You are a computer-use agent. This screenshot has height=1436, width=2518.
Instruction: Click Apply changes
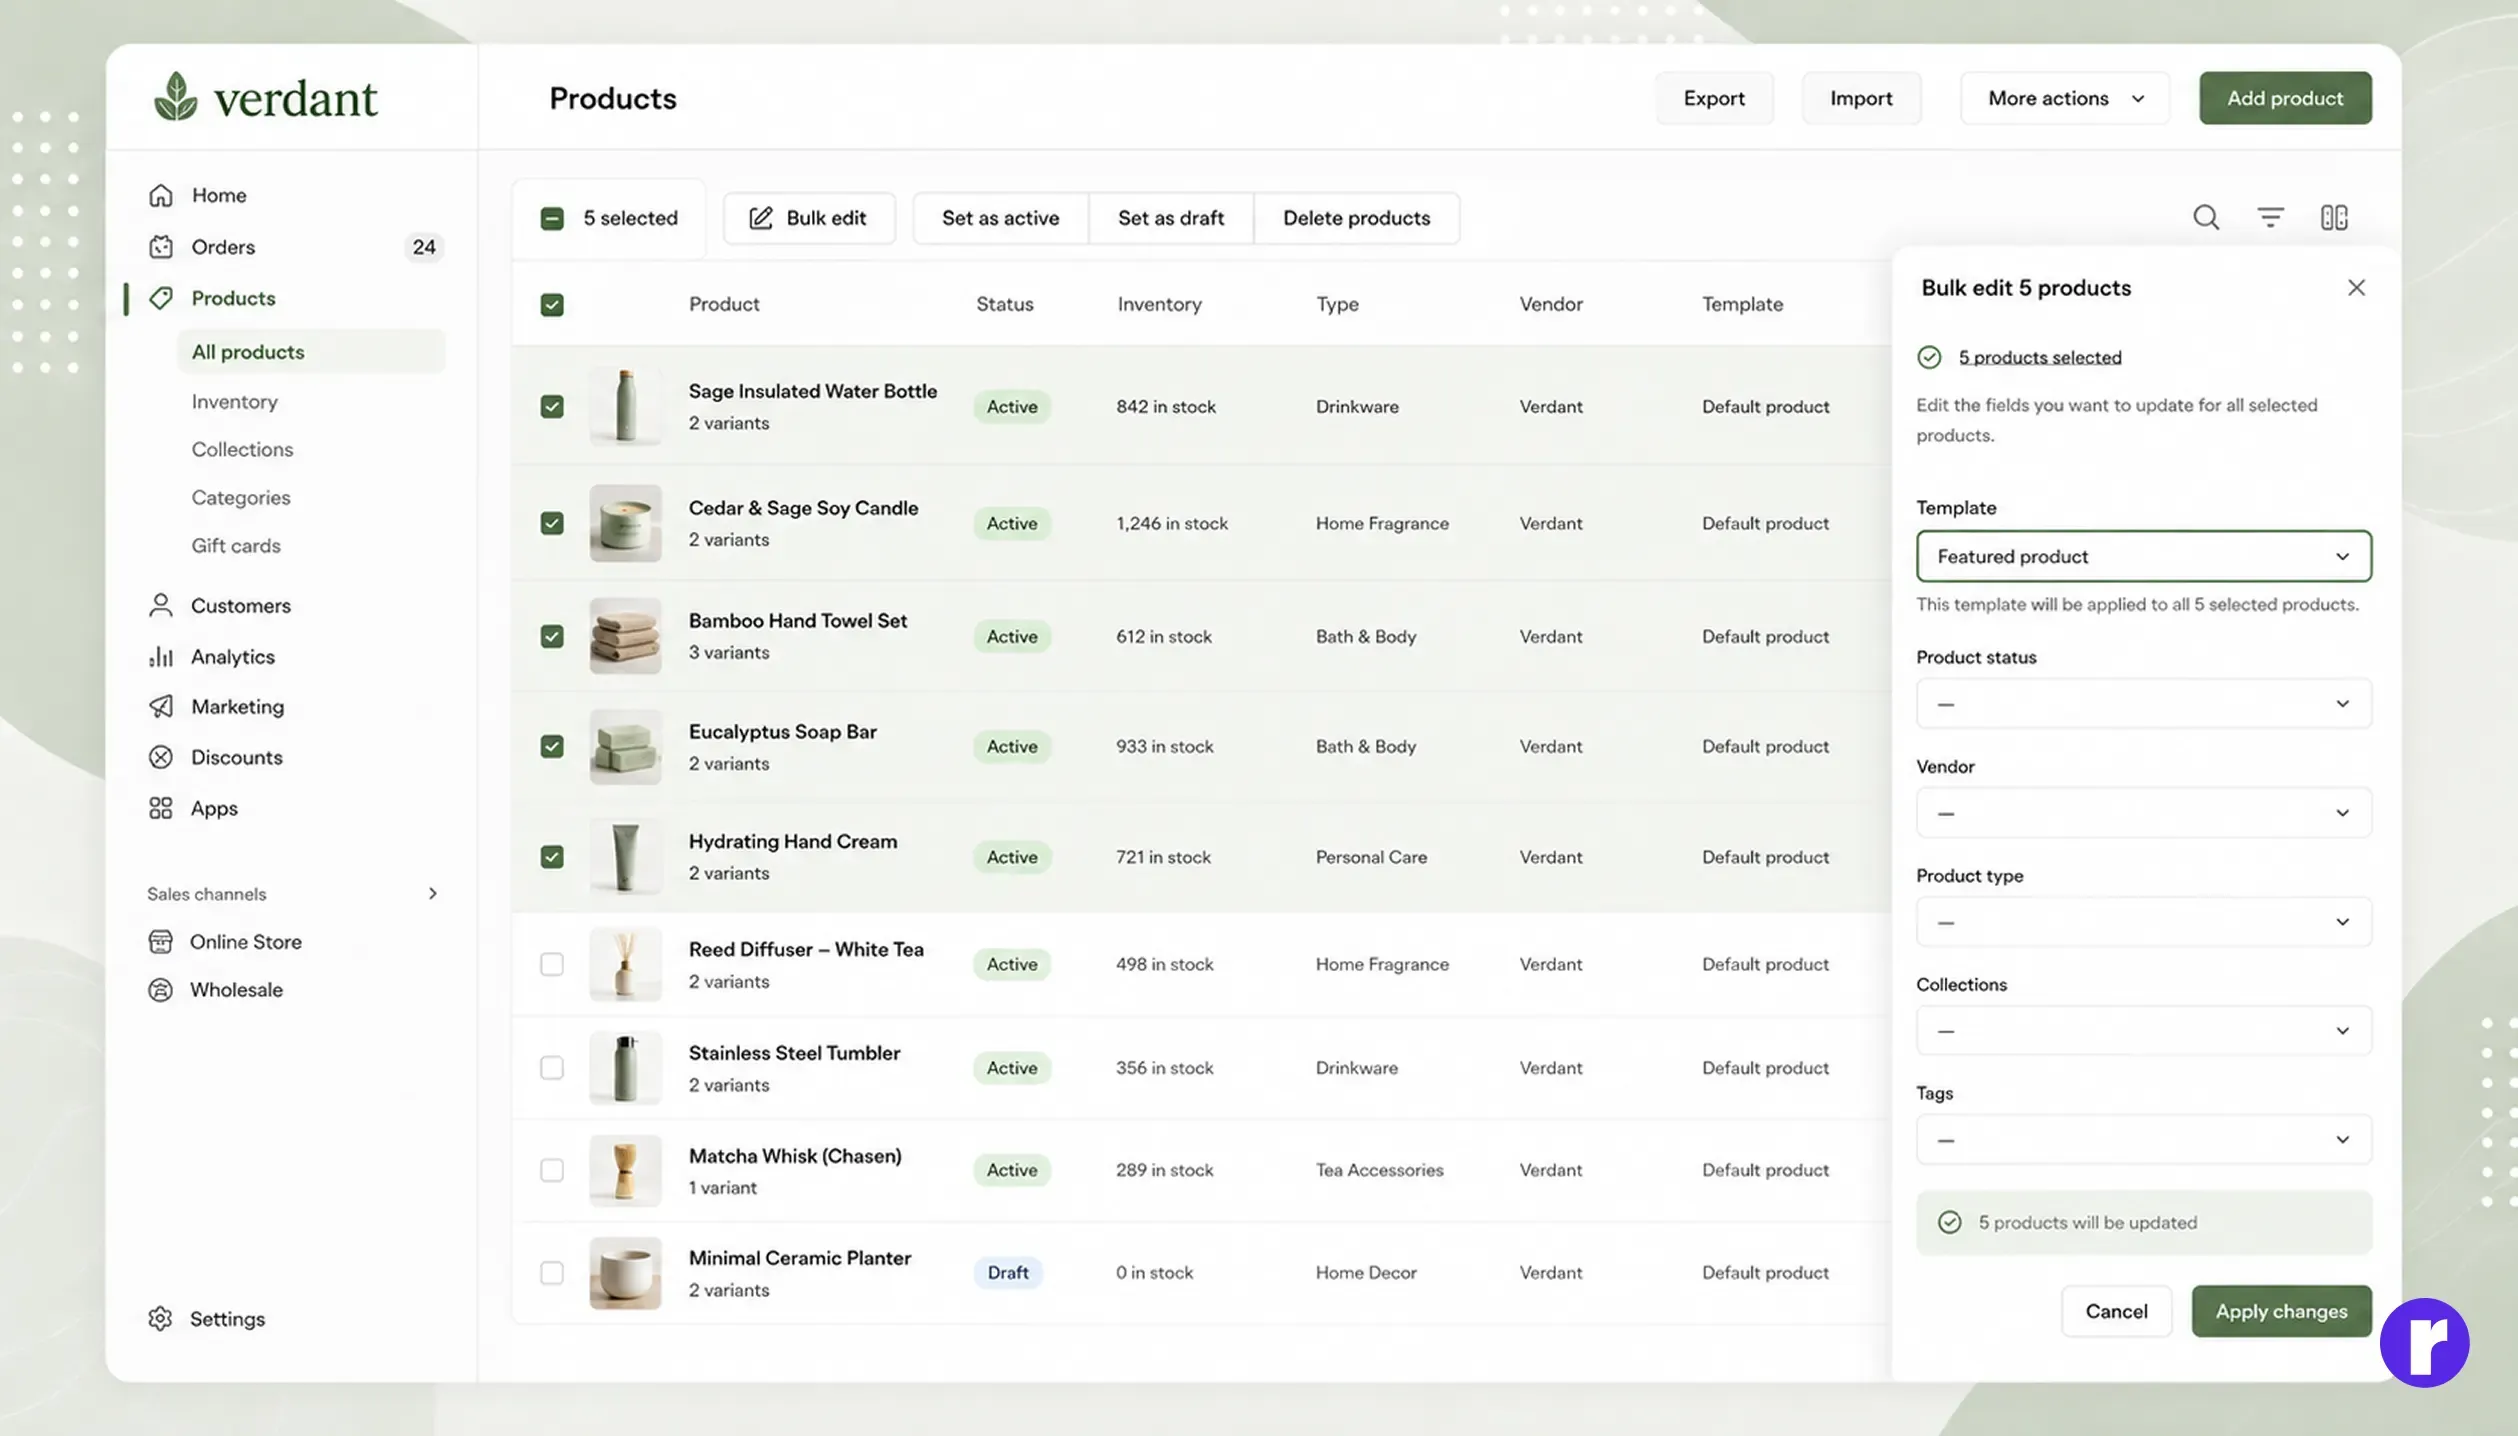pyautogui.click(x=2281, y=1311)
